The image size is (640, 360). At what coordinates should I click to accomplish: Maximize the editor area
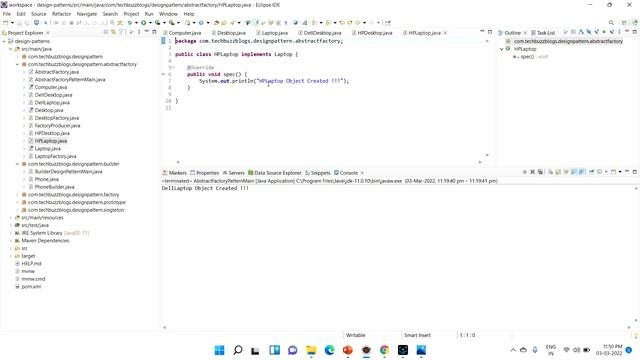[x=490, y=32]
